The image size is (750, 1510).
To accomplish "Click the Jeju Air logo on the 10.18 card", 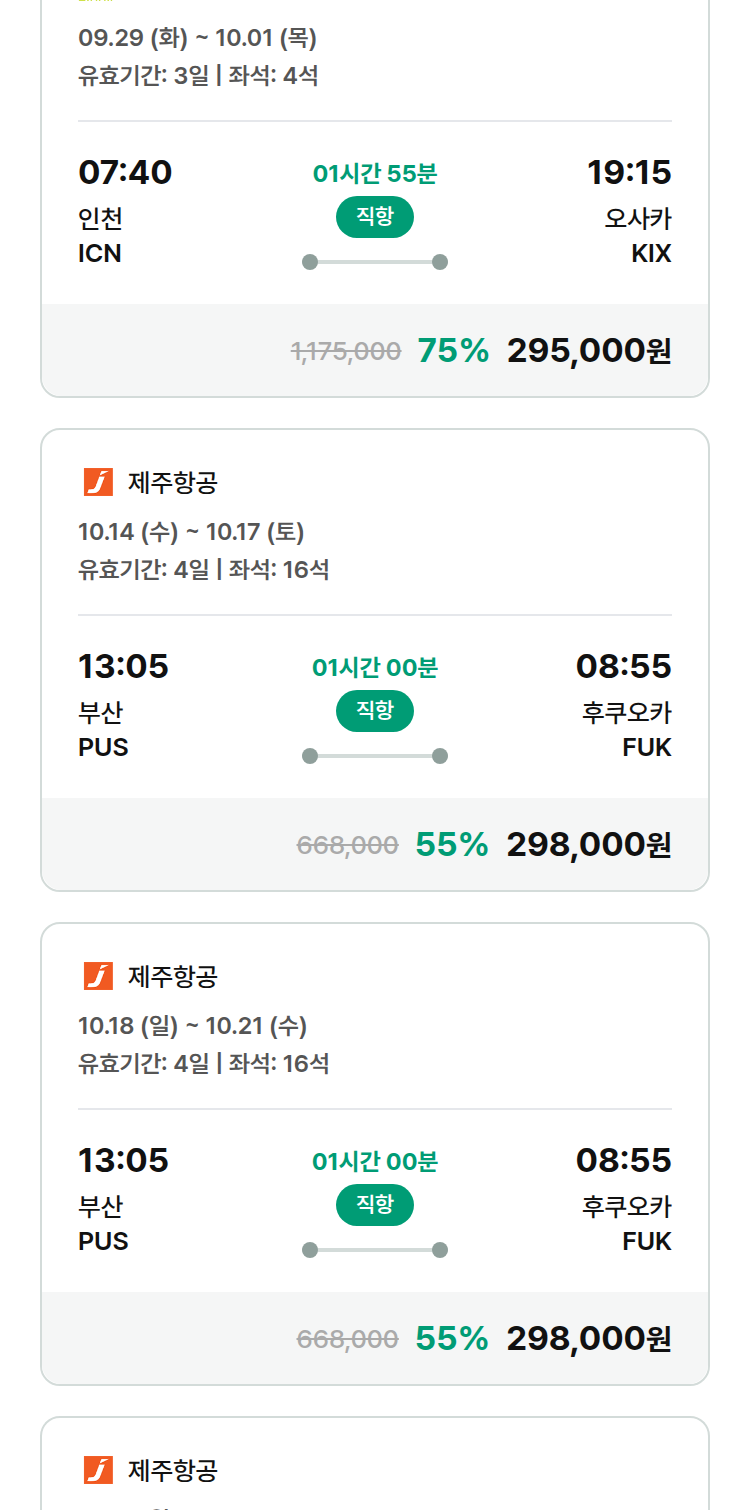I will [98, 976].
